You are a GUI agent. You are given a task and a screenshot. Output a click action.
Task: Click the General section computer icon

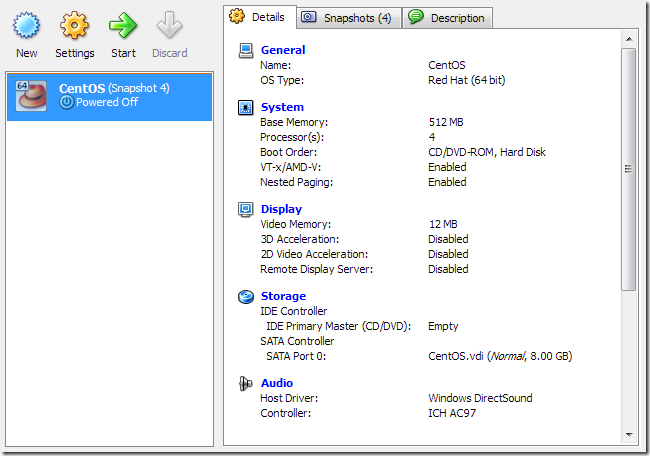point(246,51)
